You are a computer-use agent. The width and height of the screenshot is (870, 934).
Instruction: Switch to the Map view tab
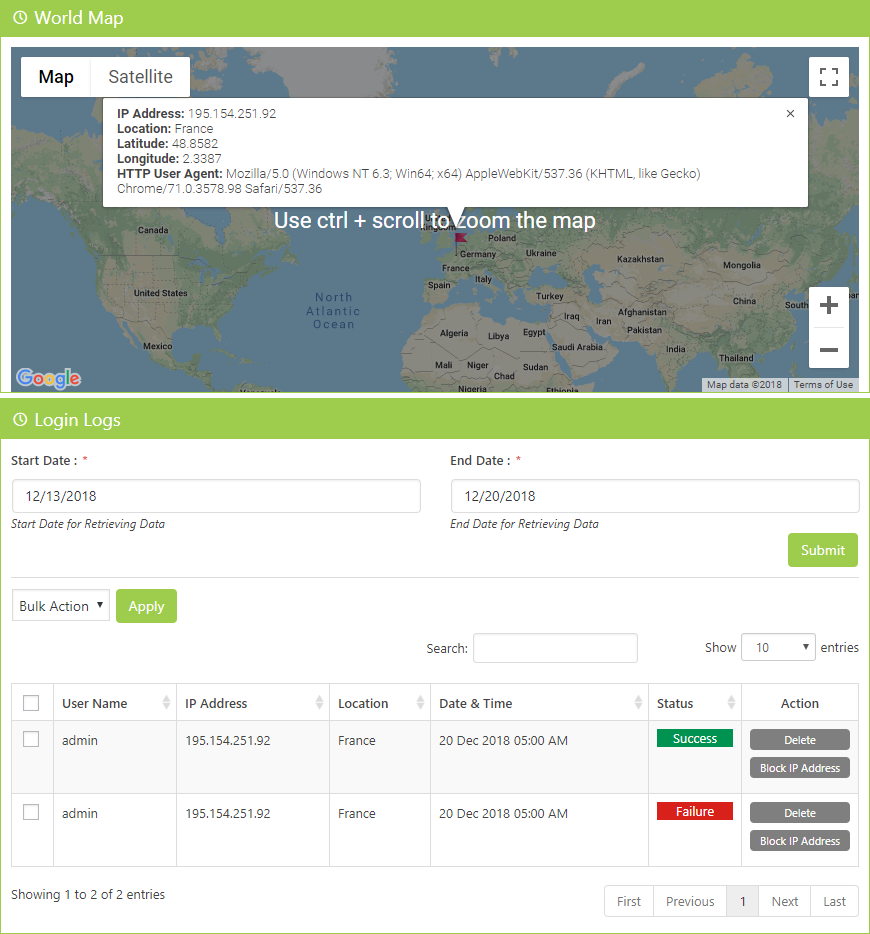56,77
